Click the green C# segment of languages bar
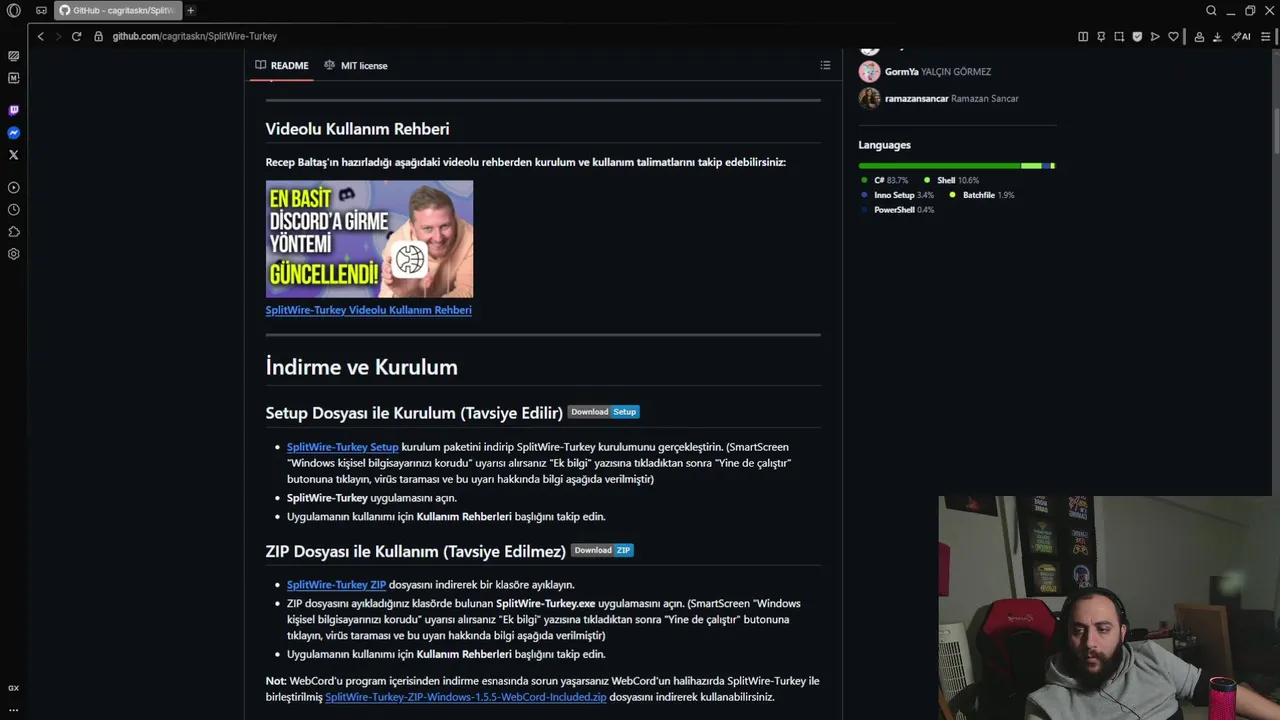The image size is (1280, 720). point(939,166)
